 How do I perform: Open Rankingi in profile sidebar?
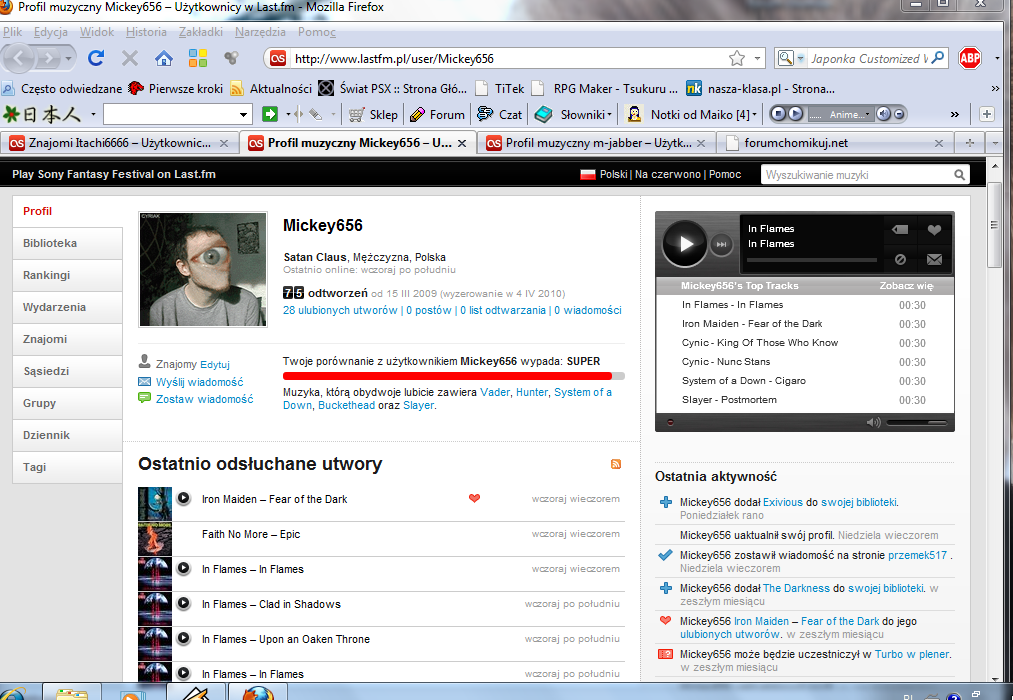pos(67,275)
